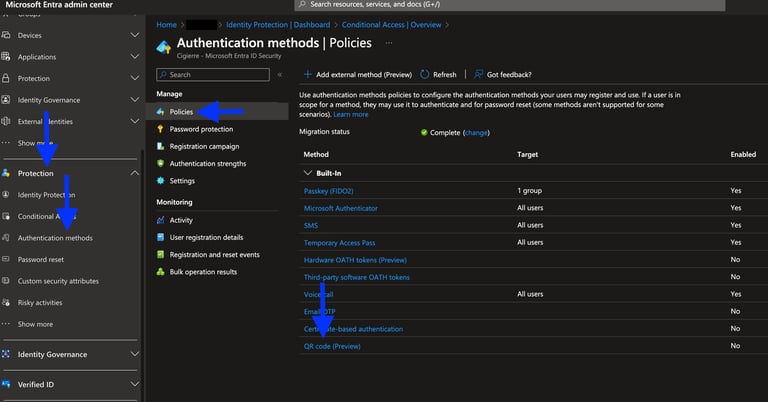
Task: Collapse the Built-In methods group
Action: pyautogui.click(x=308, y=173)
